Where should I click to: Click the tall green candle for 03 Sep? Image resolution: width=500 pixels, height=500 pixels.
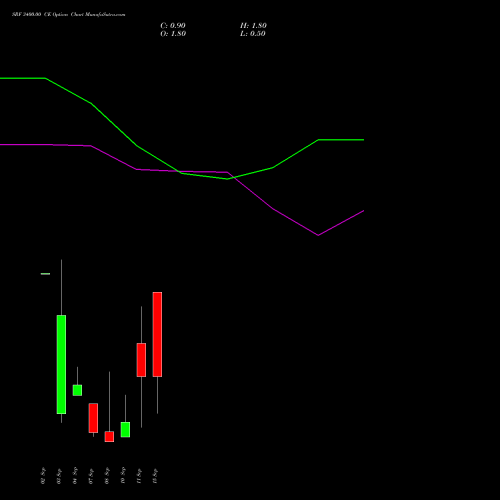click(x=61, y=364)
